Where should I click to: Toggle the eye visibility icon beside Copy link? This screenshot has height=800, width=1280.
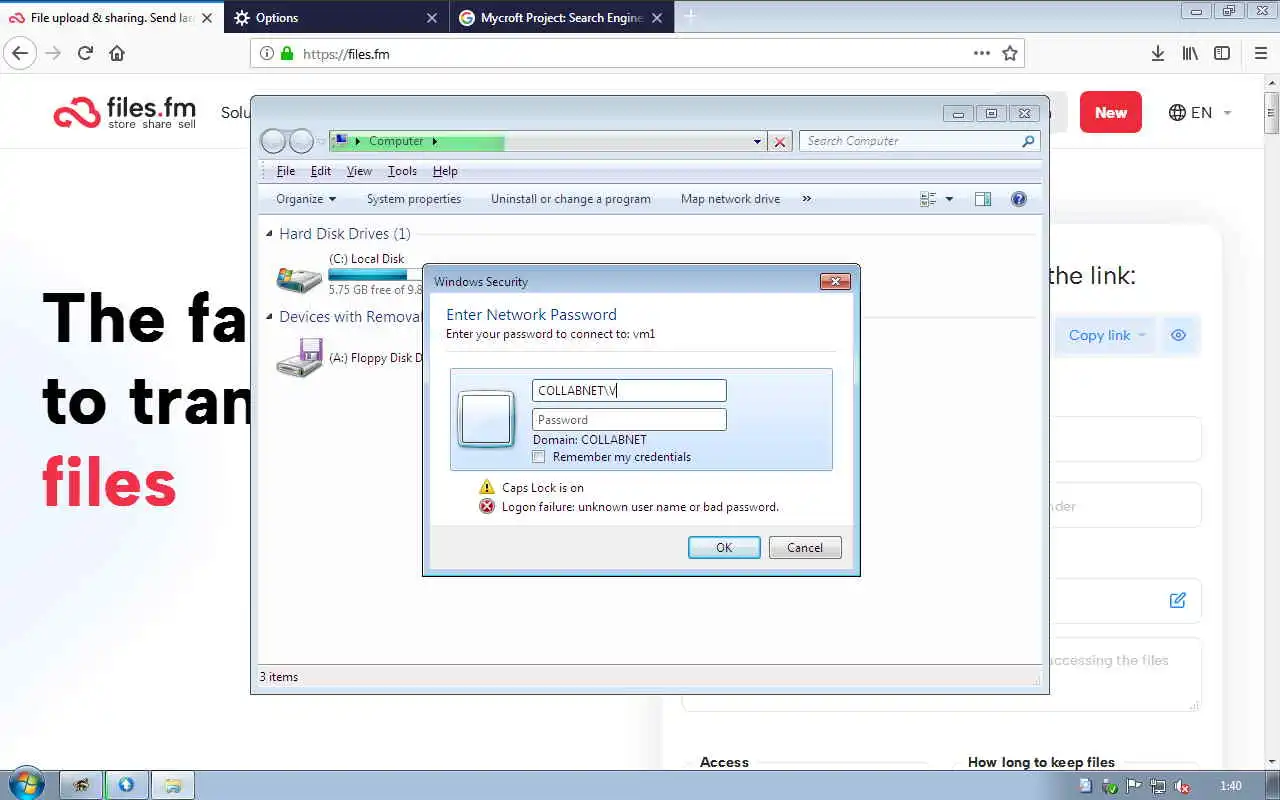click(x=1178, y=335)
